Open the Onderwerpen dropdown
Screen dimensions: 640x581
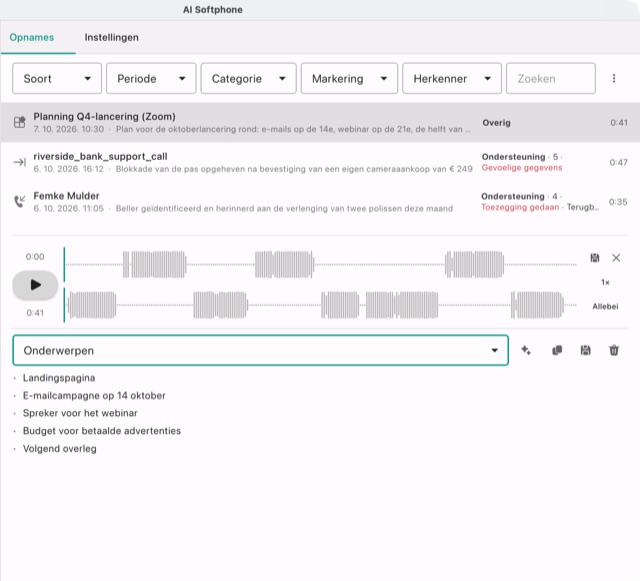coord(260,350)
